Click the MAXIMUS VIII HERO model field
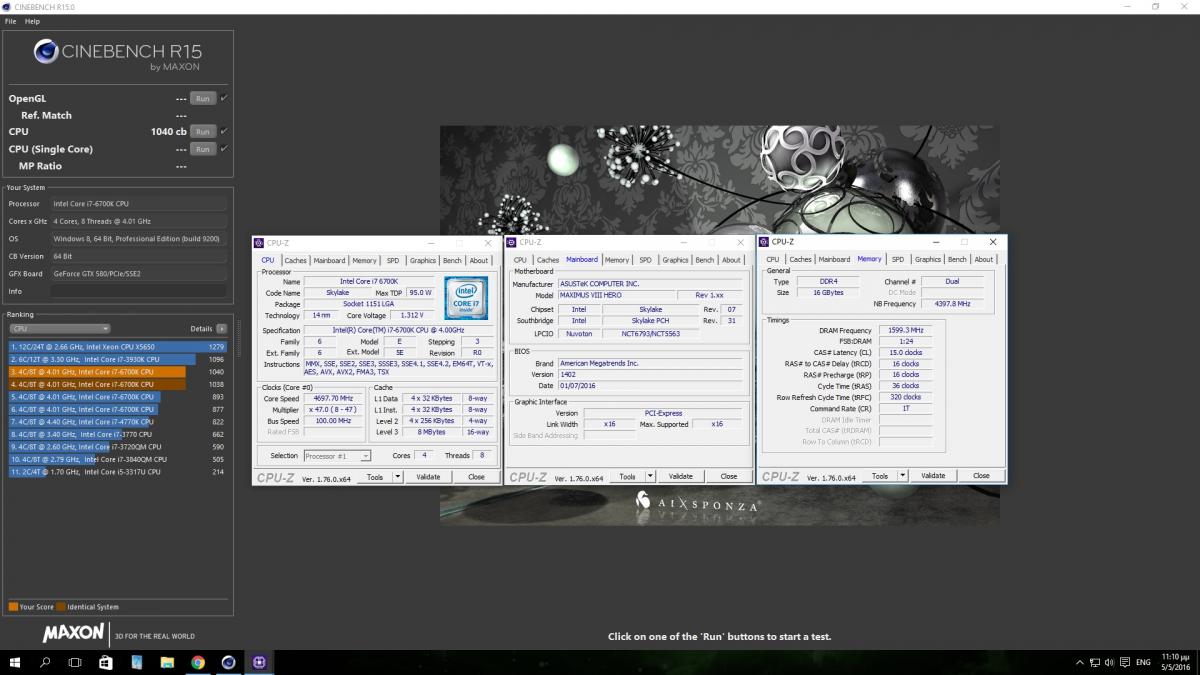1200x675 pixels. pos(616,296)
